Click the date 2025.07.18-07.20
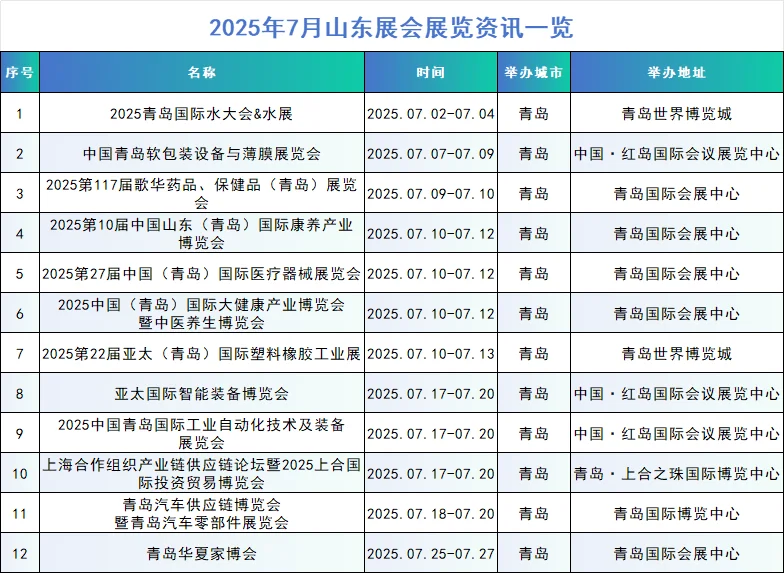Image resolution: width=784 pixels, height=573 pixels. click(430, 514)
